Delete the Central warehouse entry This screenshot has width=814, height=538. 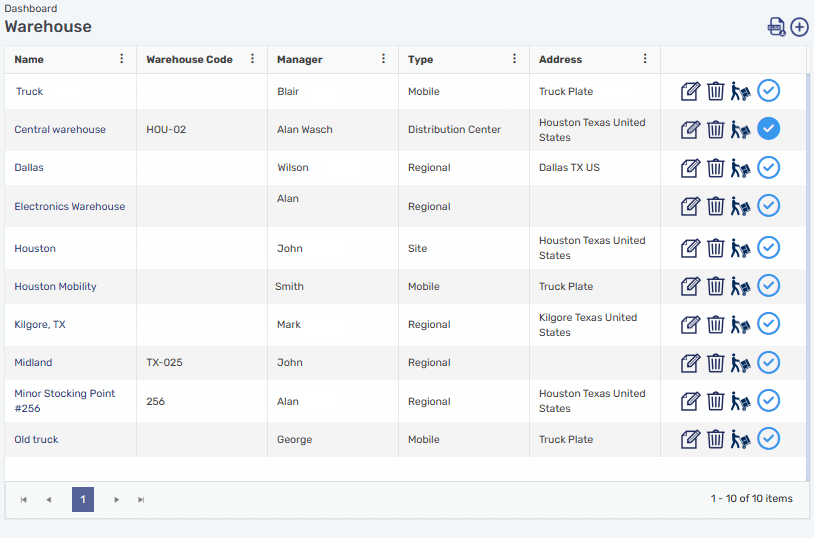tap(715, 130)
